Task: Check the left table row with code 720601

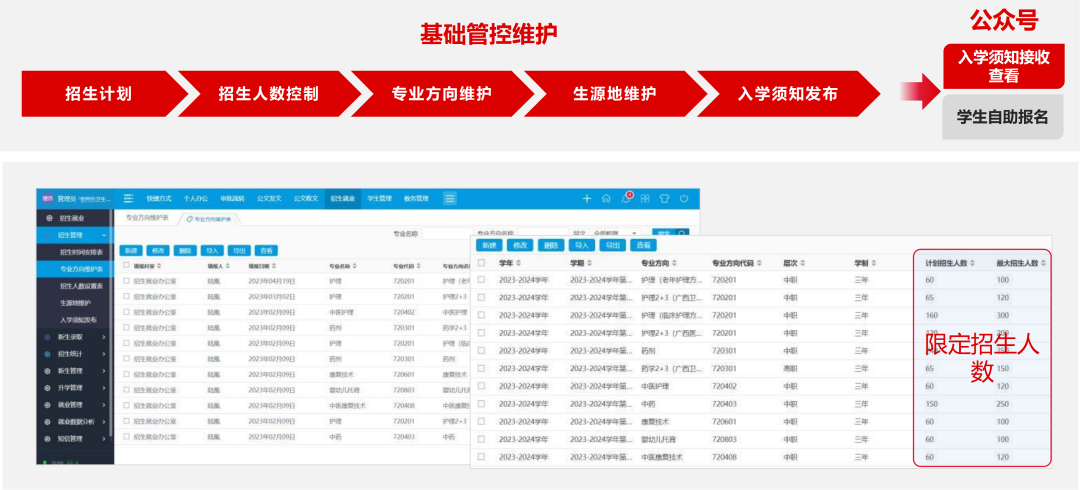Action: [x=126, y=374]
